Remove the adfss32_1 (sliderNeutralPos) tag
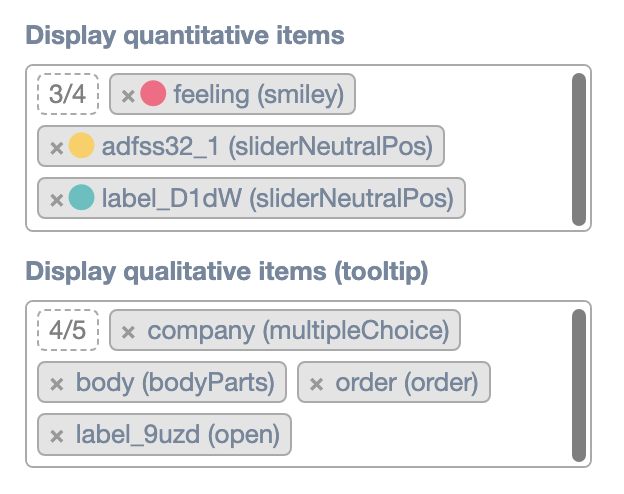 [57, 148]
